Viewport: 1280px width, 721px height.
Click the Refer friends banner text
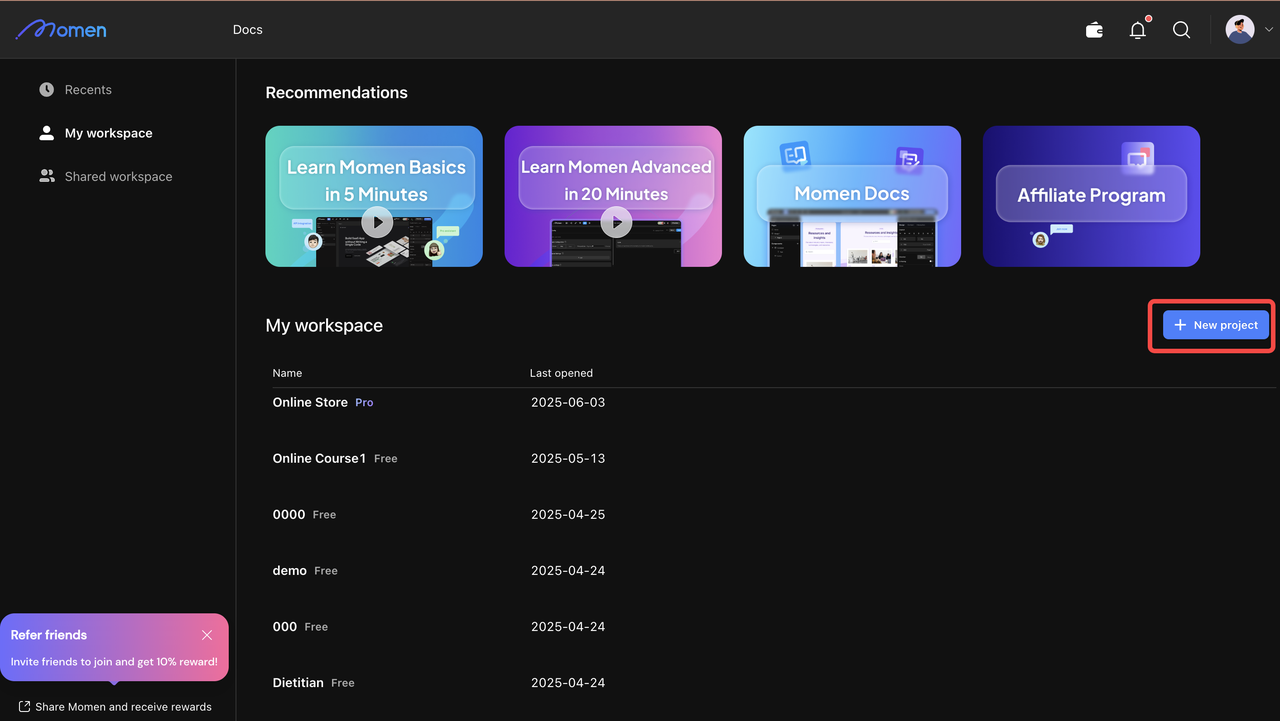(x=49, y=635)
